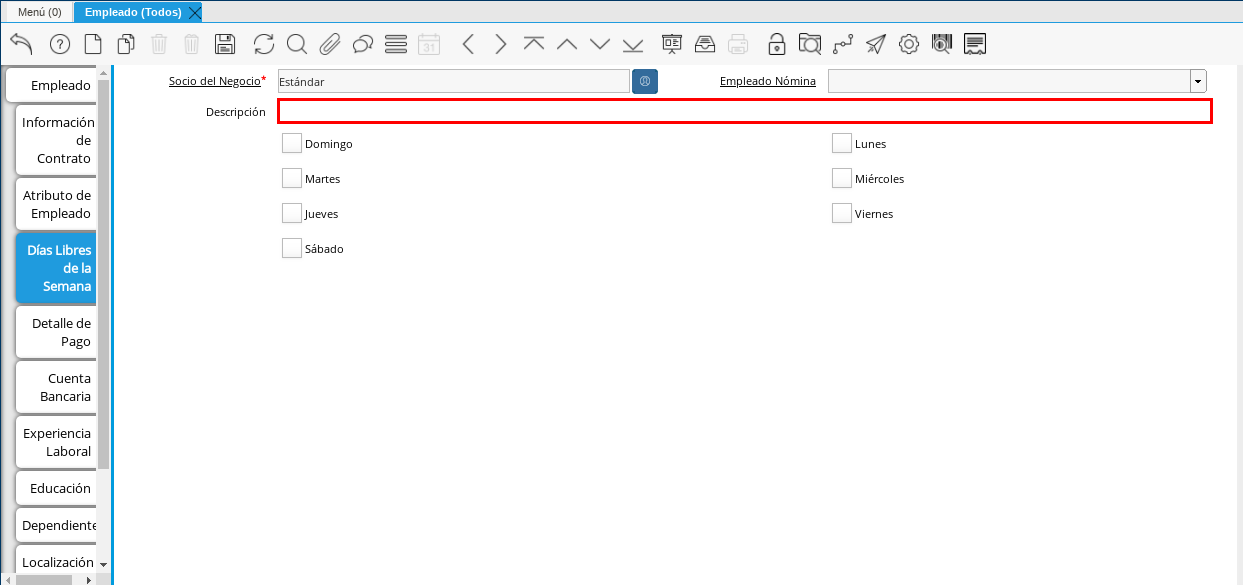
Task: Create a new record with the blank page icon
Action: click(x=93, y=44)
